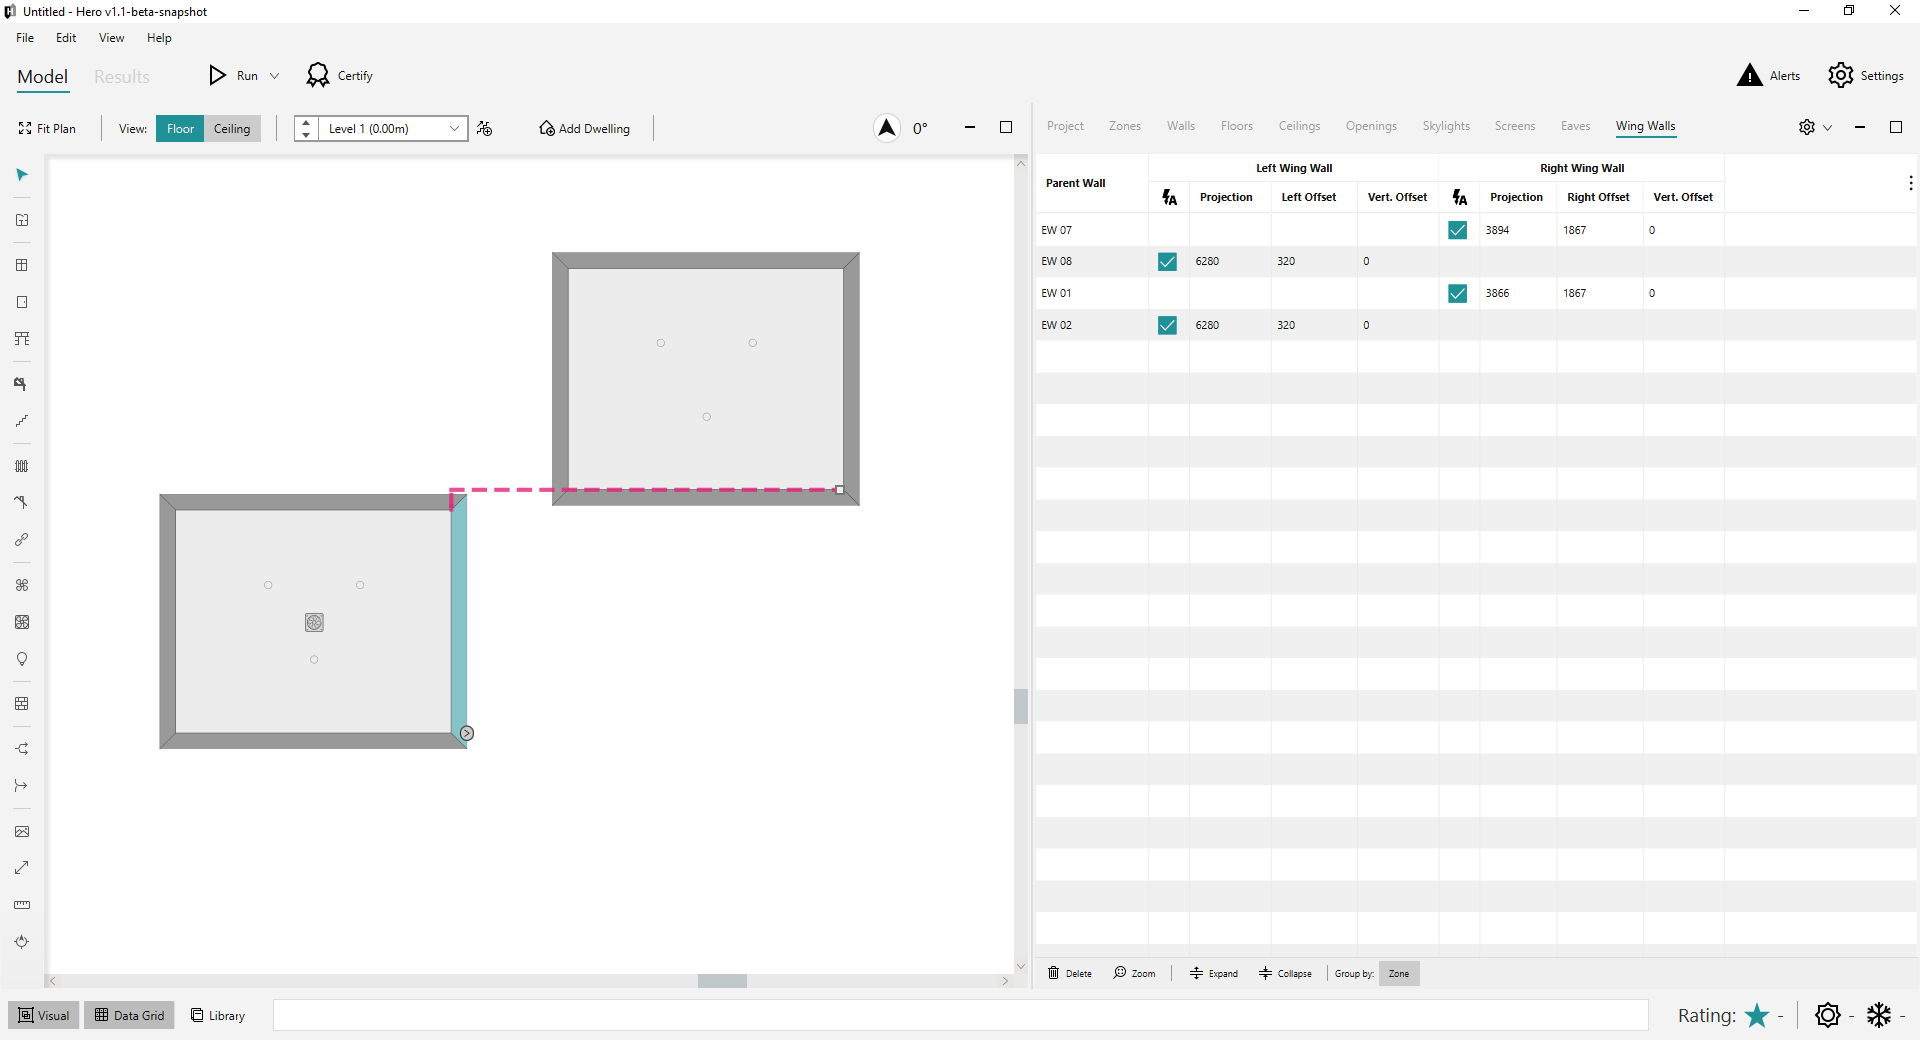Uncheck EW 07 right wing wall checkbox

(x=1457, y=230)
